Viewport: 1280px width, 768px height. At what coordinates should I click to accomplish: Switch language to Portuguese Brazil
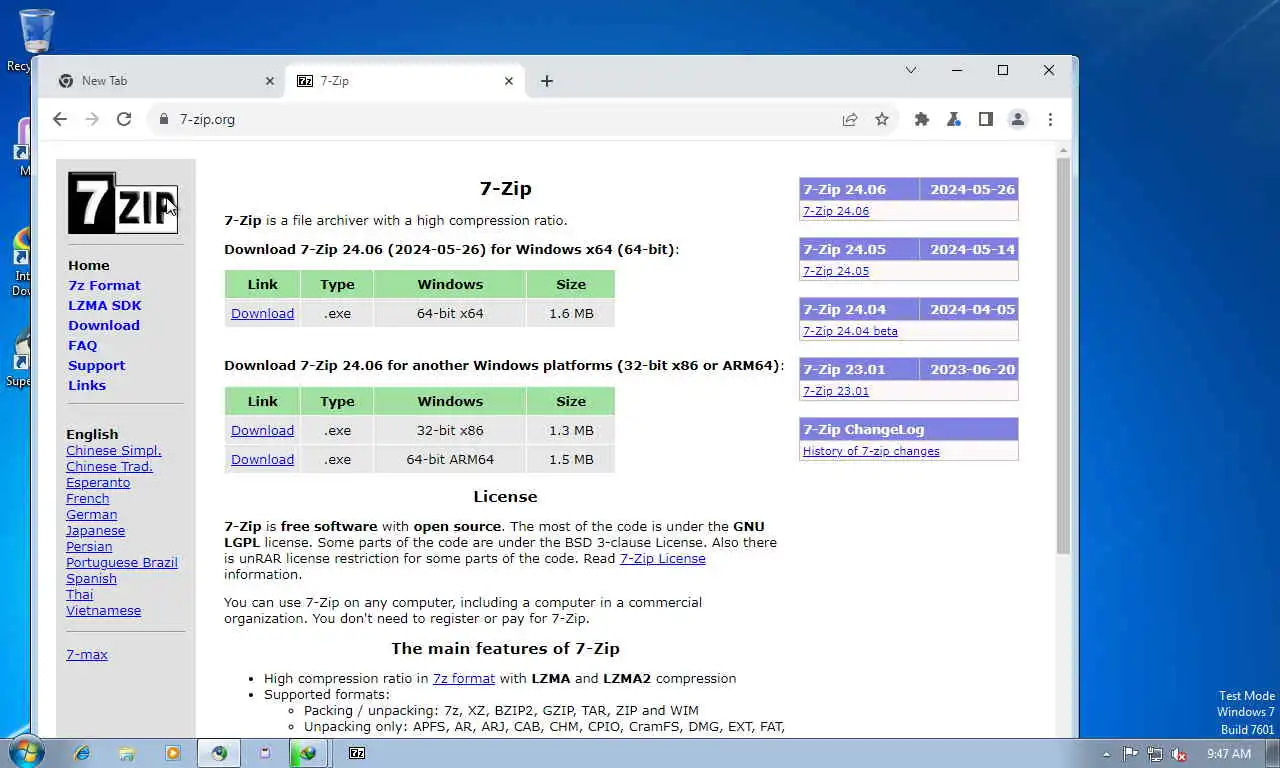coord(122,562)
